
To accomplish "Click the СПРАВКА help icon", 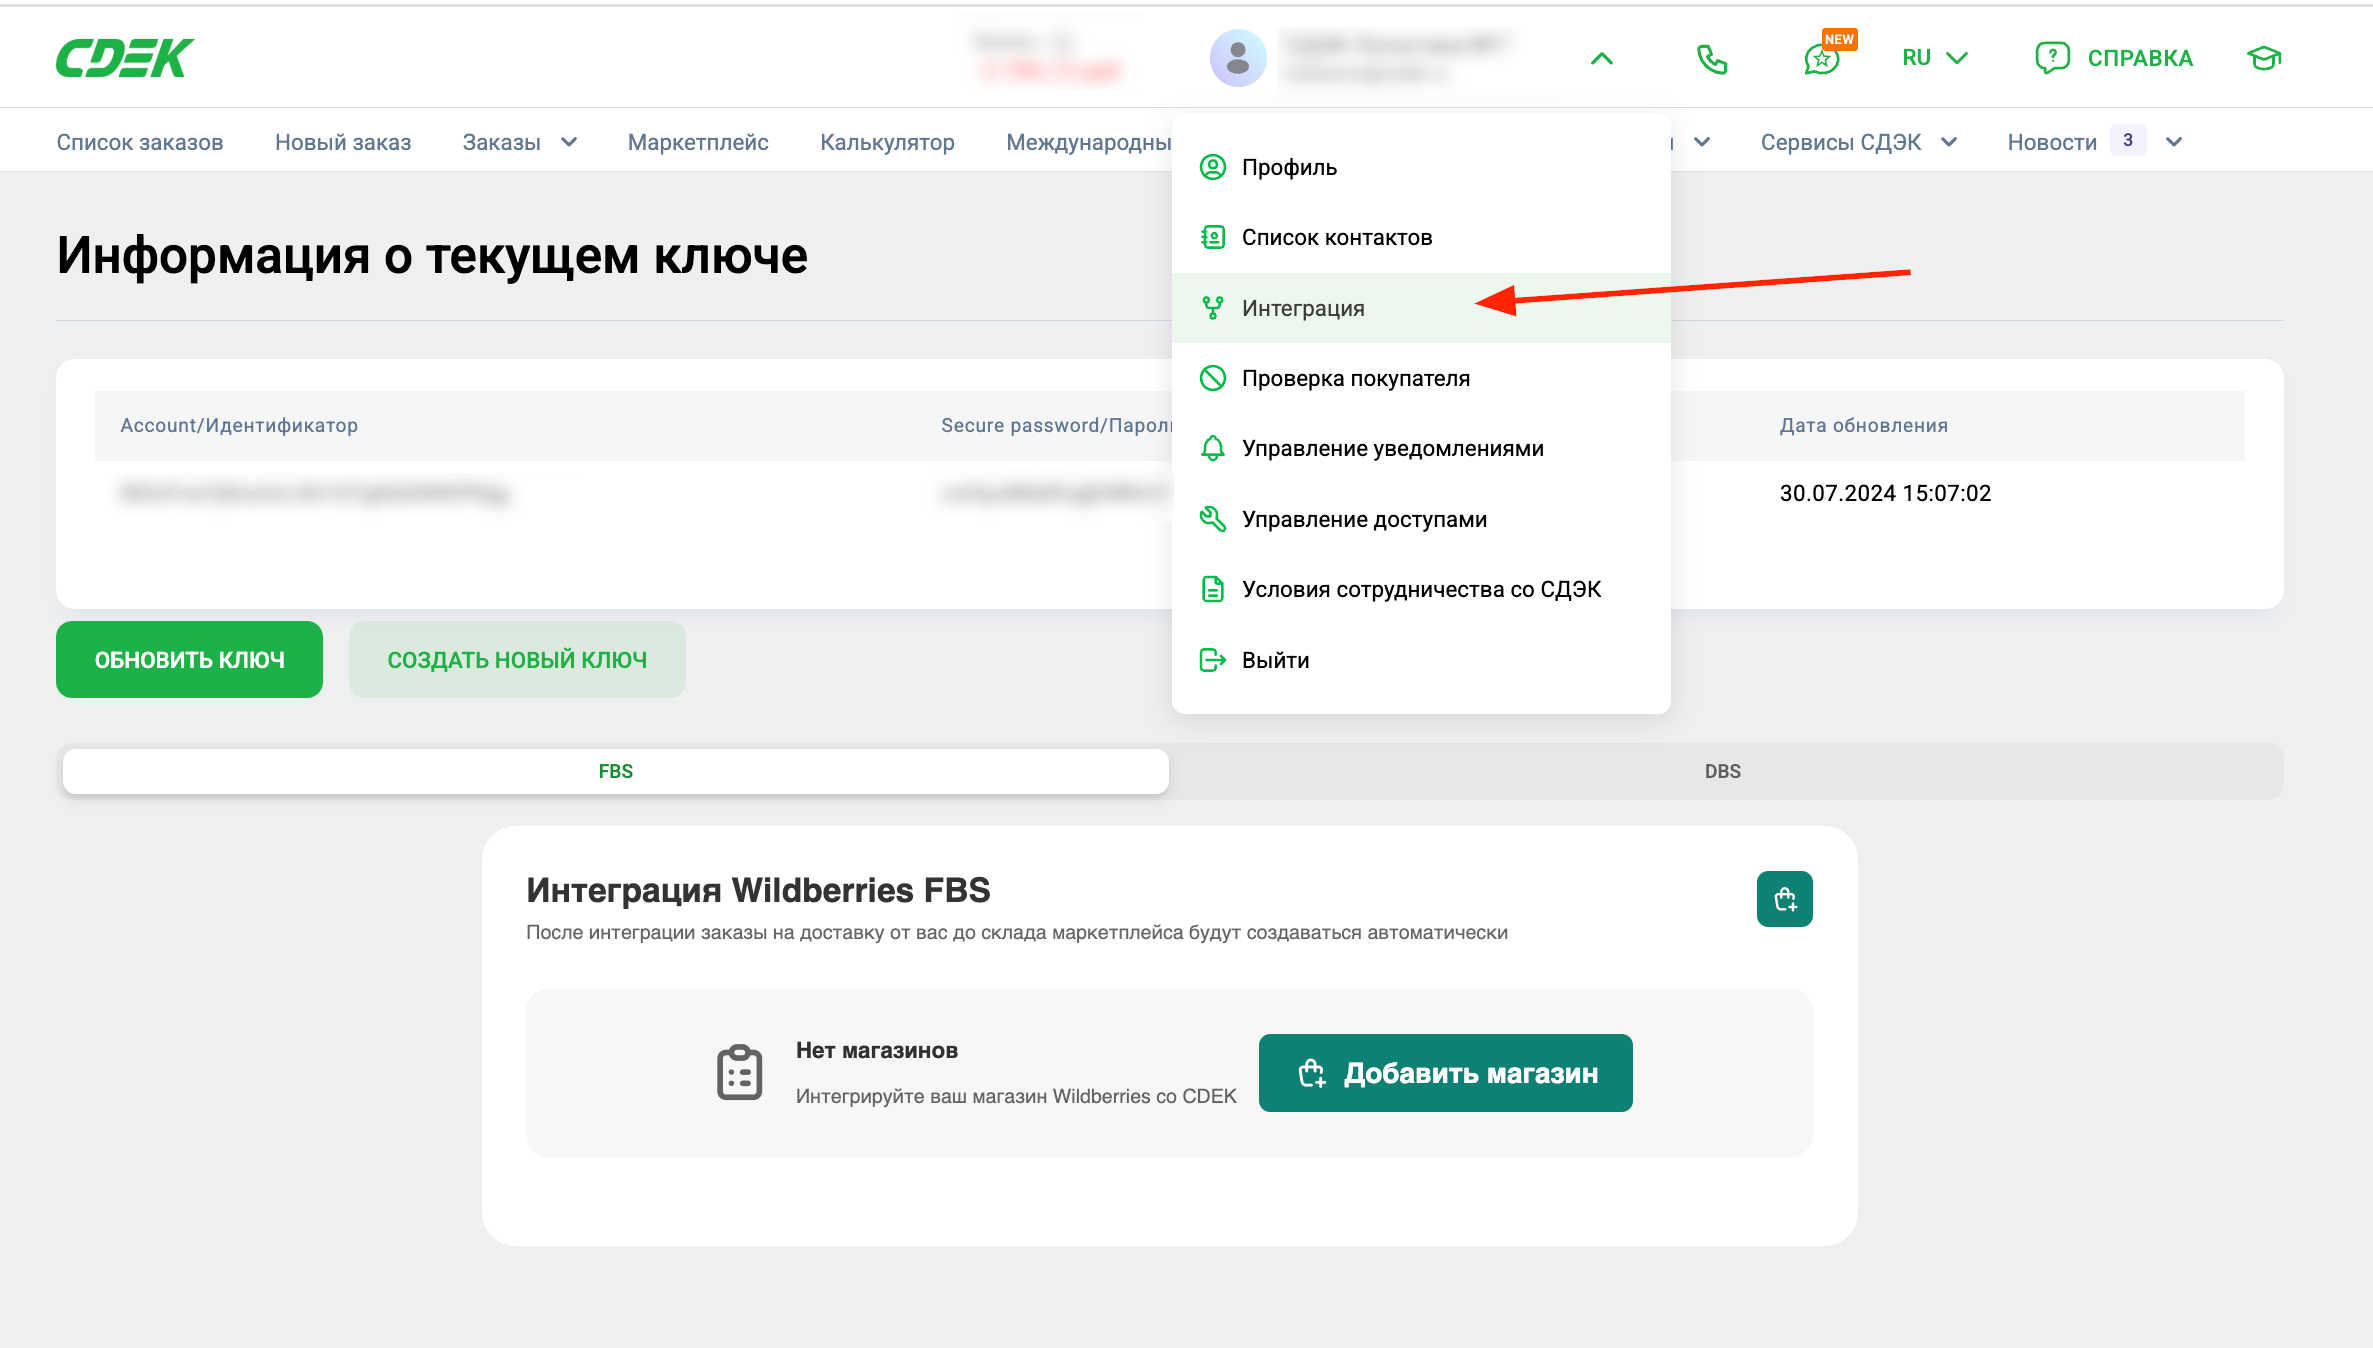I will pos(2052,58).
